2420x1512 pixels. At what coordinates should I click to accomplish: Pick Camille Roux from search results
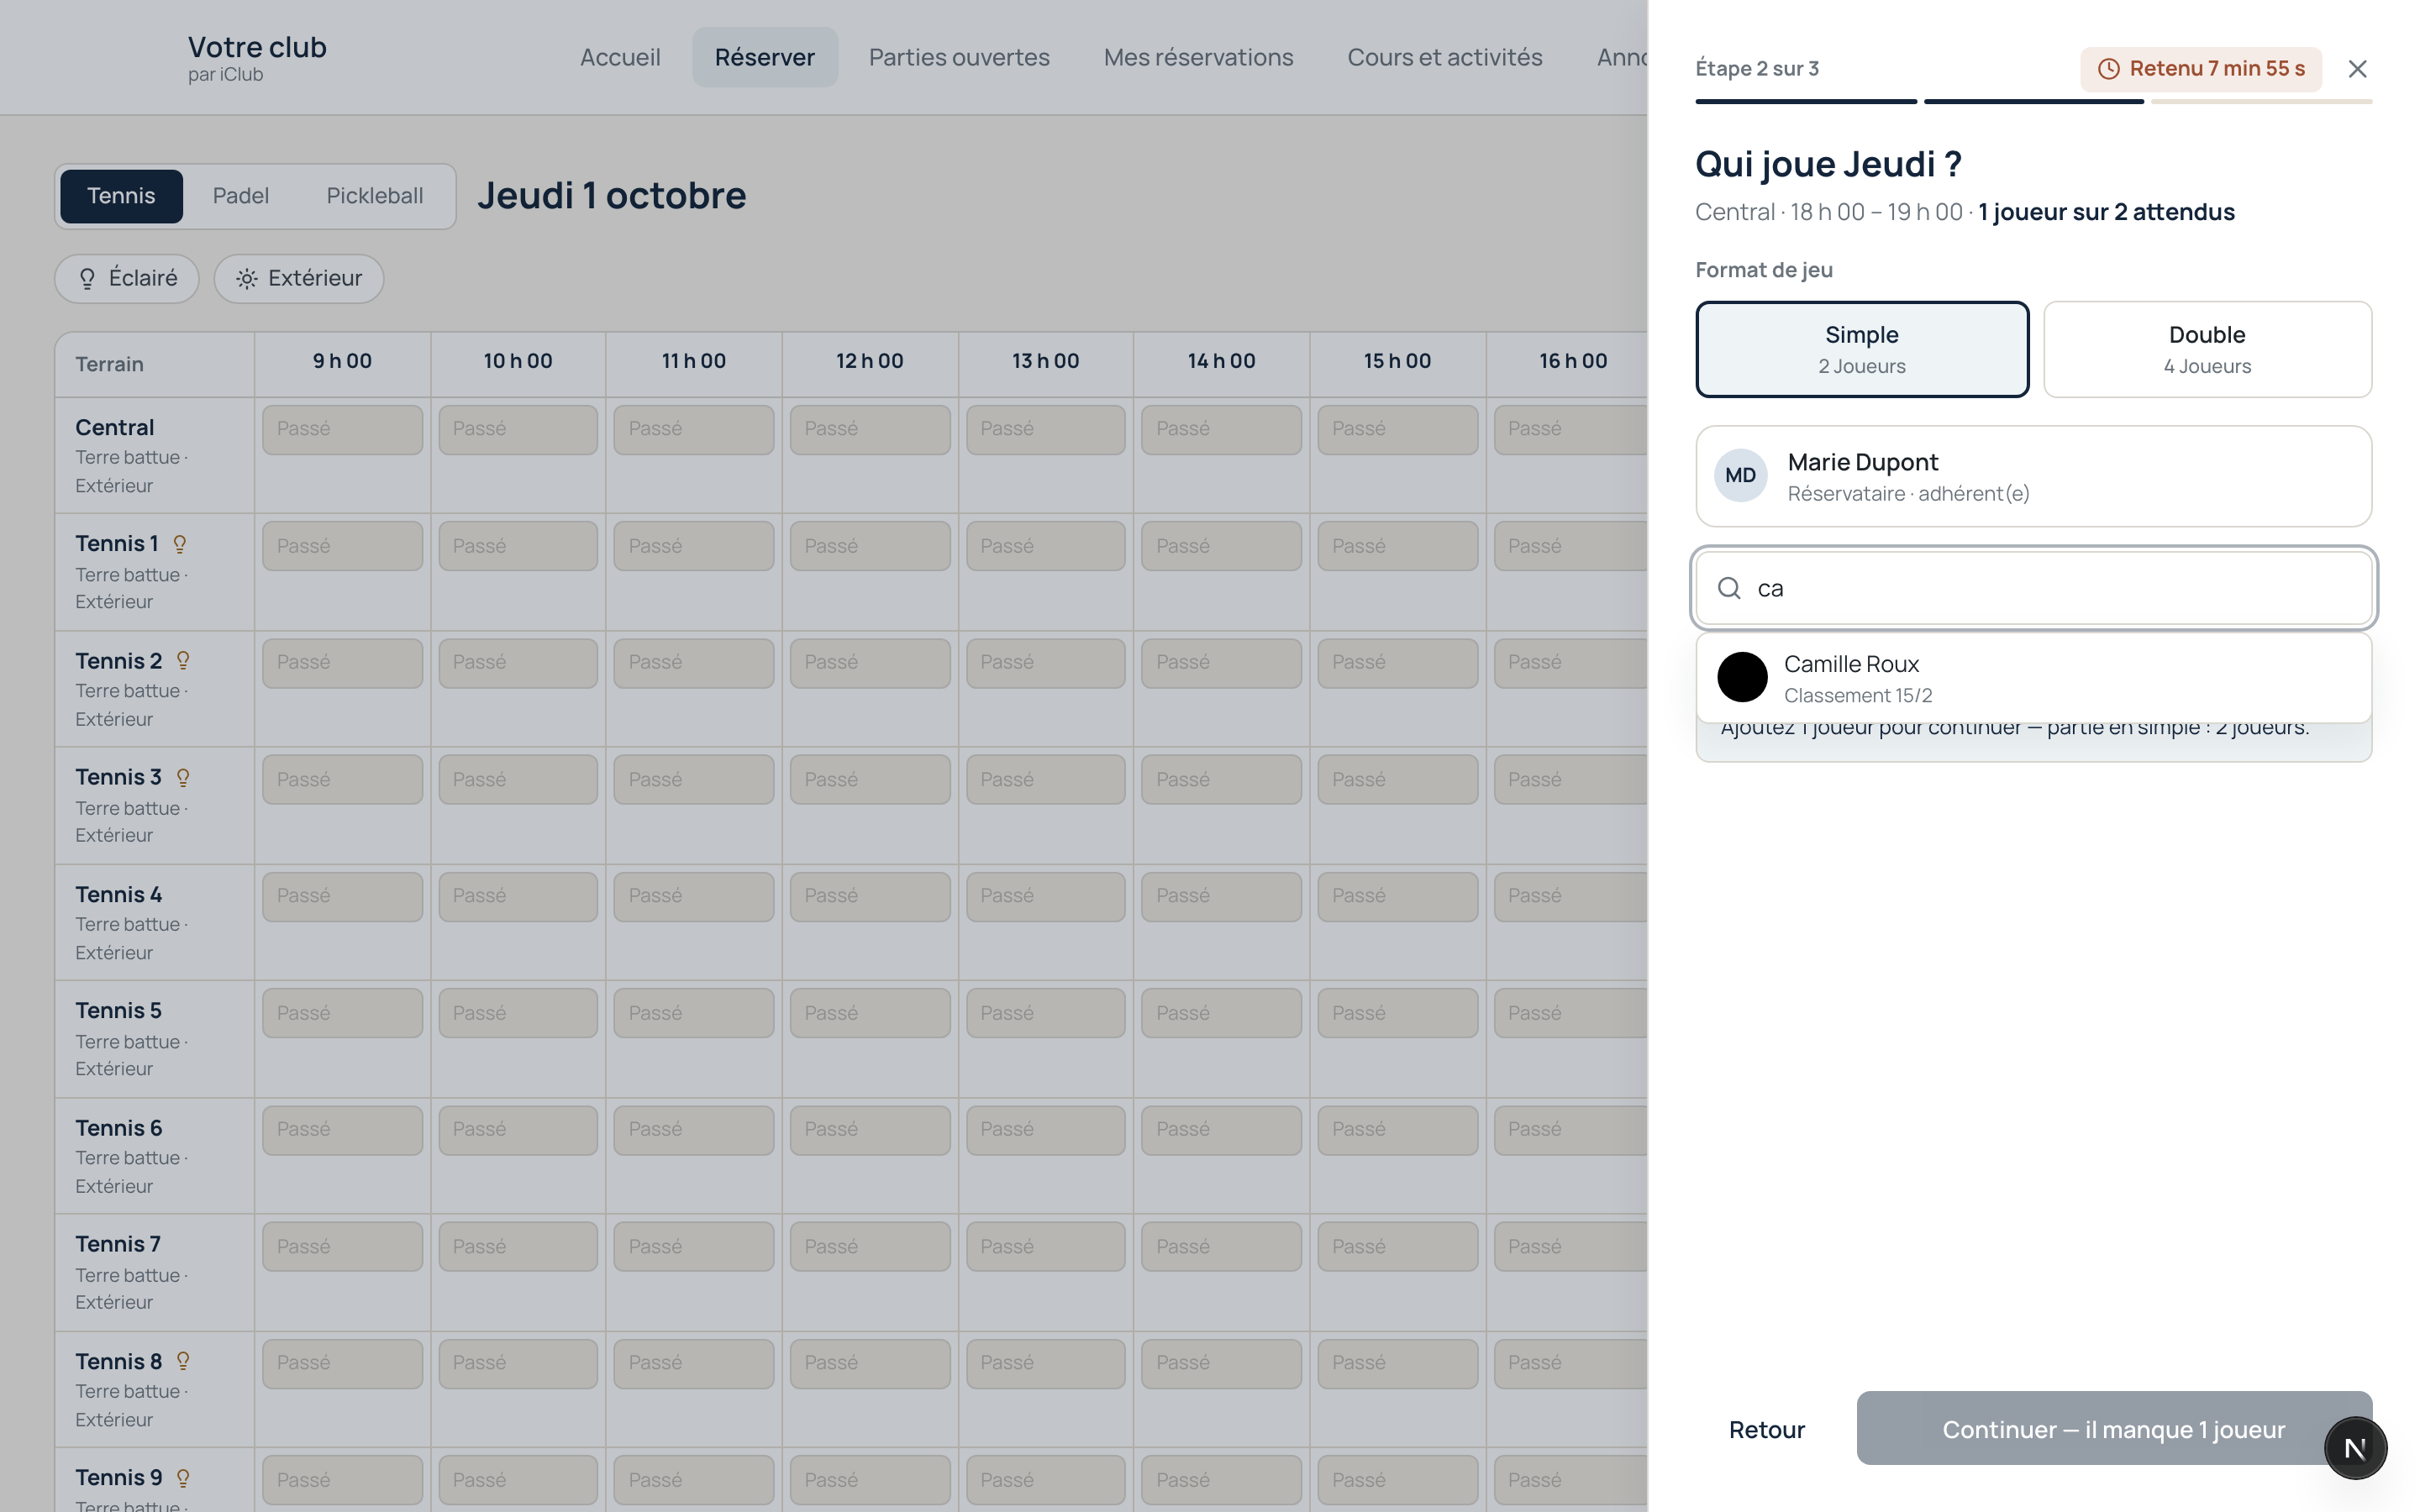pos(2033,678)
